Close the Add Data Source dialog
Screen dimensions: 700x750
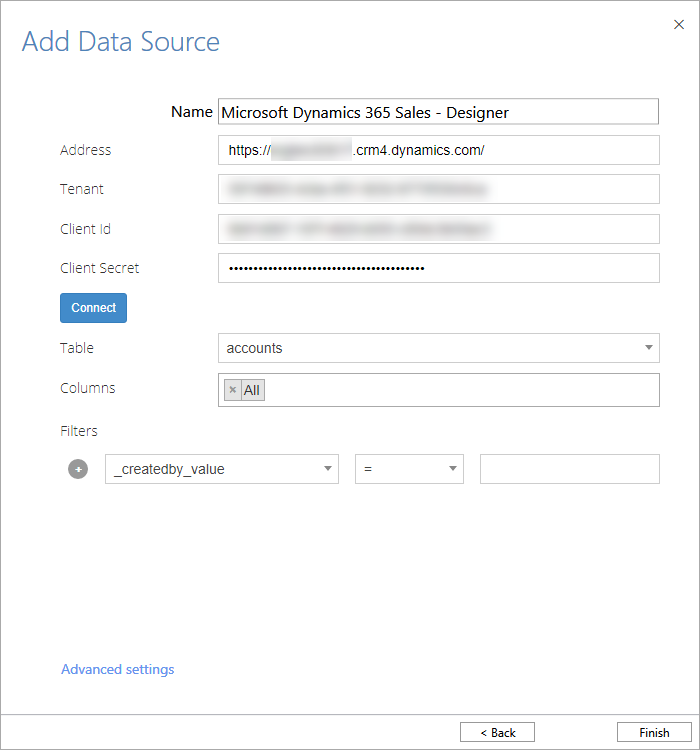pos(678,24)
